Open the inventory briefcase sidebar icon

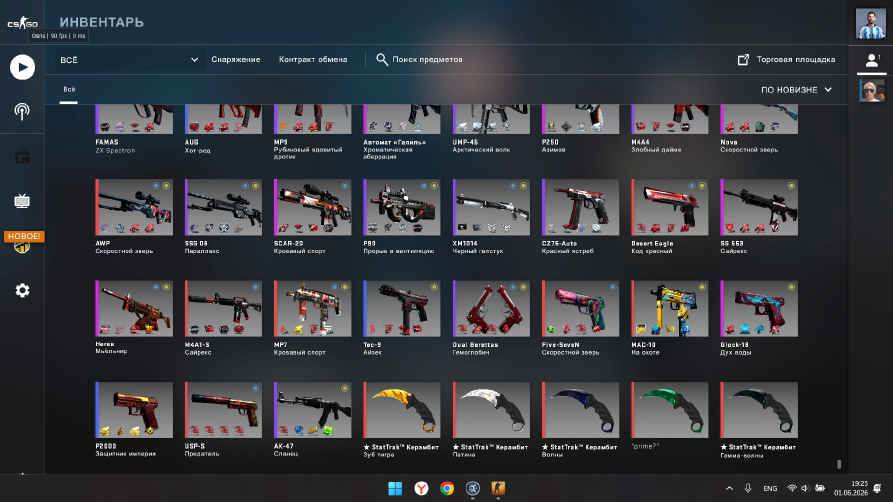(22, 157)
